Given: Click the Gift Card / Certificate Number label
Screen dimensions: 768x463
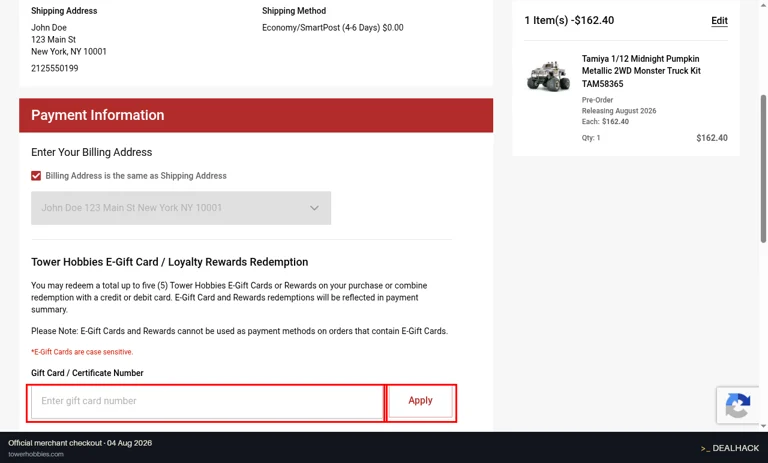Looking at the screenshot, I should (87, 373).
